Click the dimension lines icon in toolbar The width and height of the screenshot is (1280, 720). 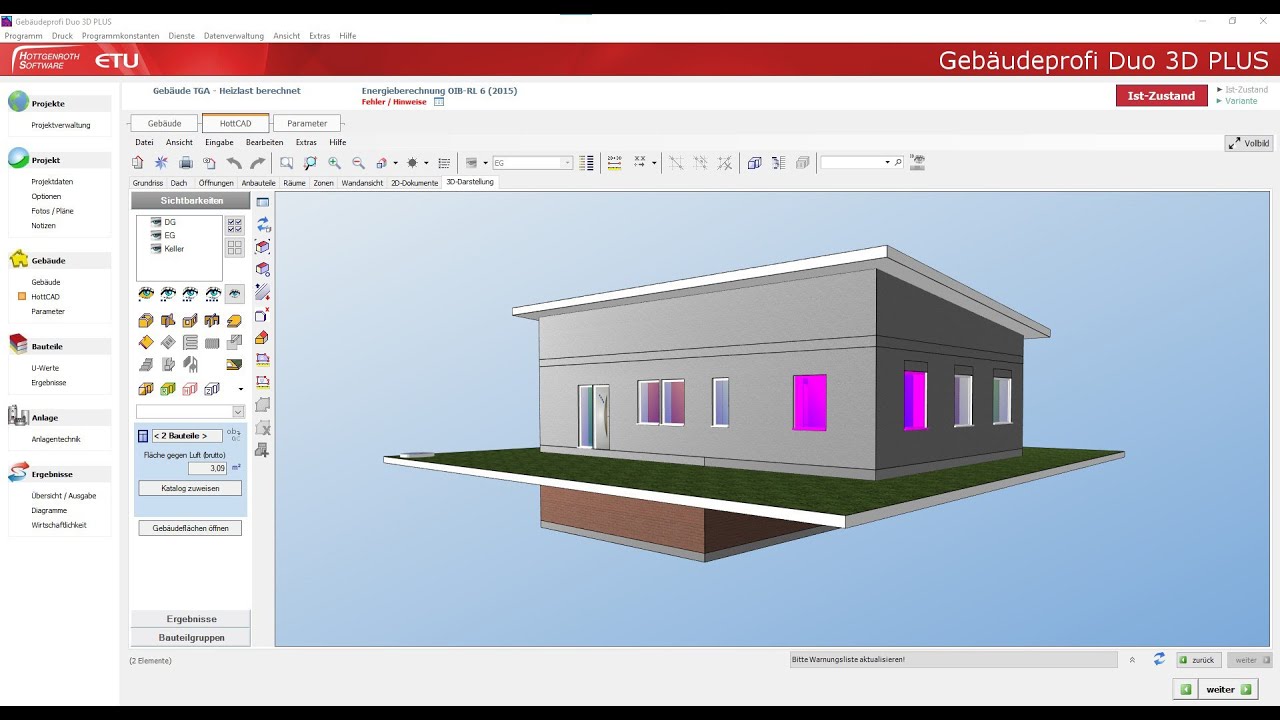[x=614, y=162]
